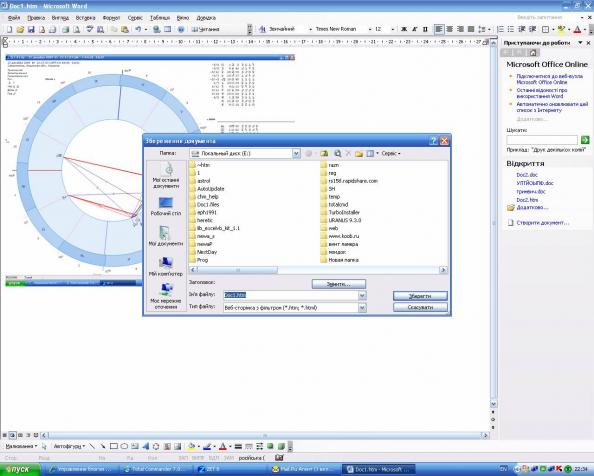The width and height of the screenshot is (594, 476).
Task: Click the Cancel button in the dialog
Action: coord(420,307)
